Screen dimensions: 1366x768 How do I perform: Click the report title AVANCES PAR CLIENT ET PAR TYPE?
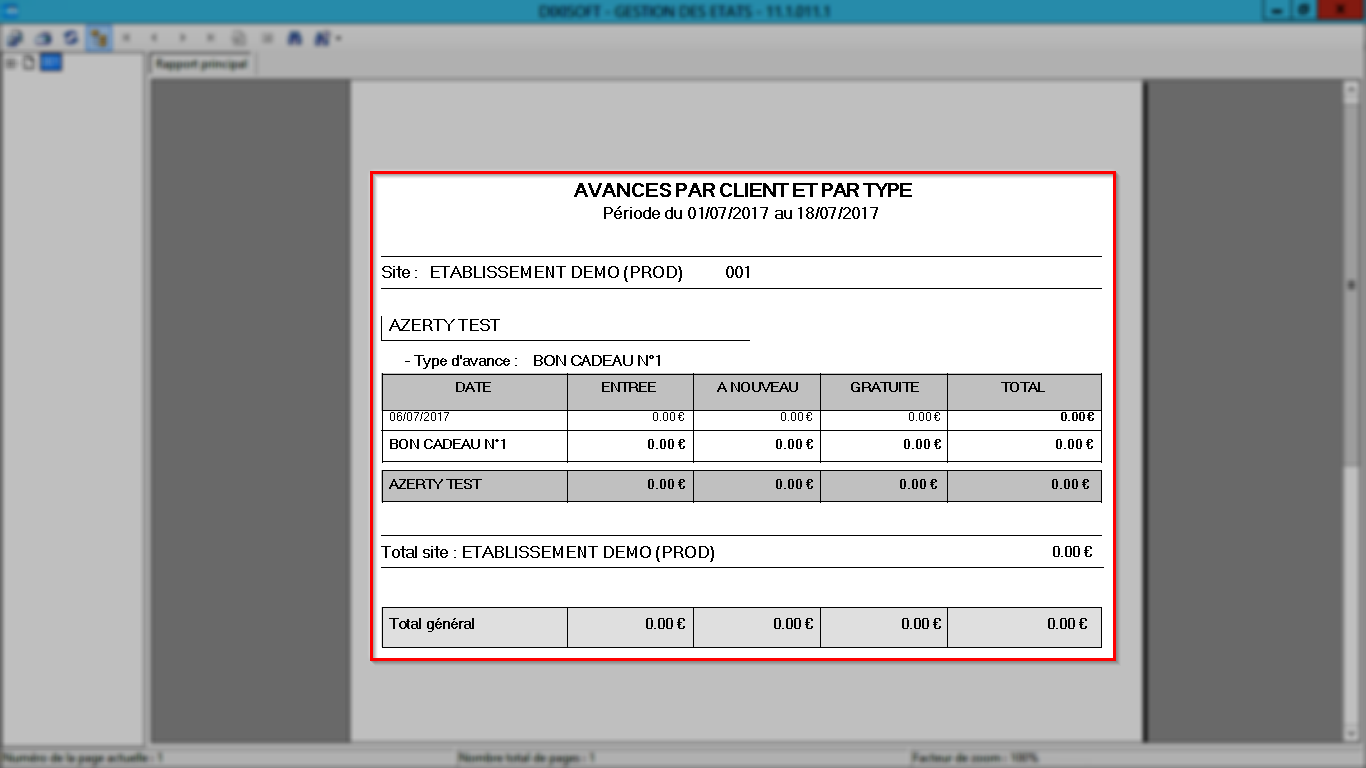point(742,190)
